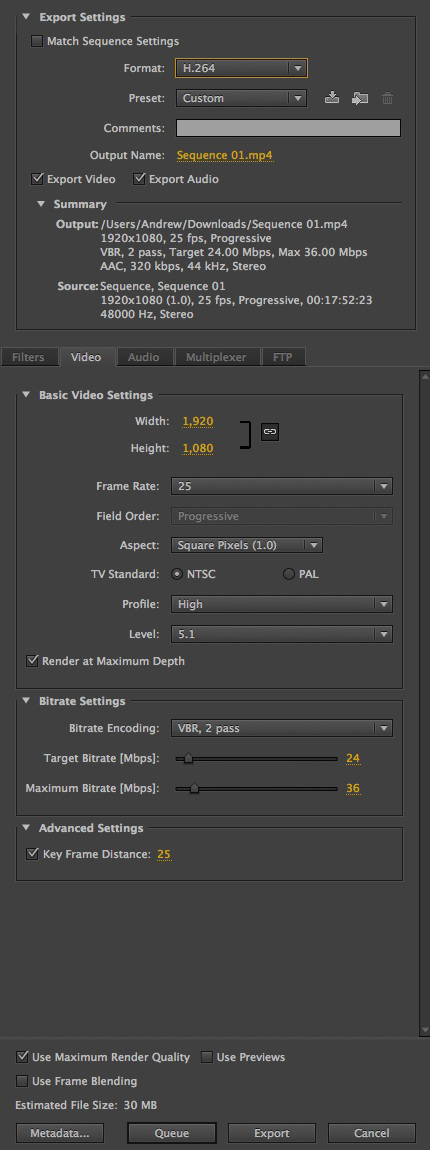The width and height of the screenshot is (430, 1150).
Task: Open the Format H.264 dropdown
Action: pos(241,68)
